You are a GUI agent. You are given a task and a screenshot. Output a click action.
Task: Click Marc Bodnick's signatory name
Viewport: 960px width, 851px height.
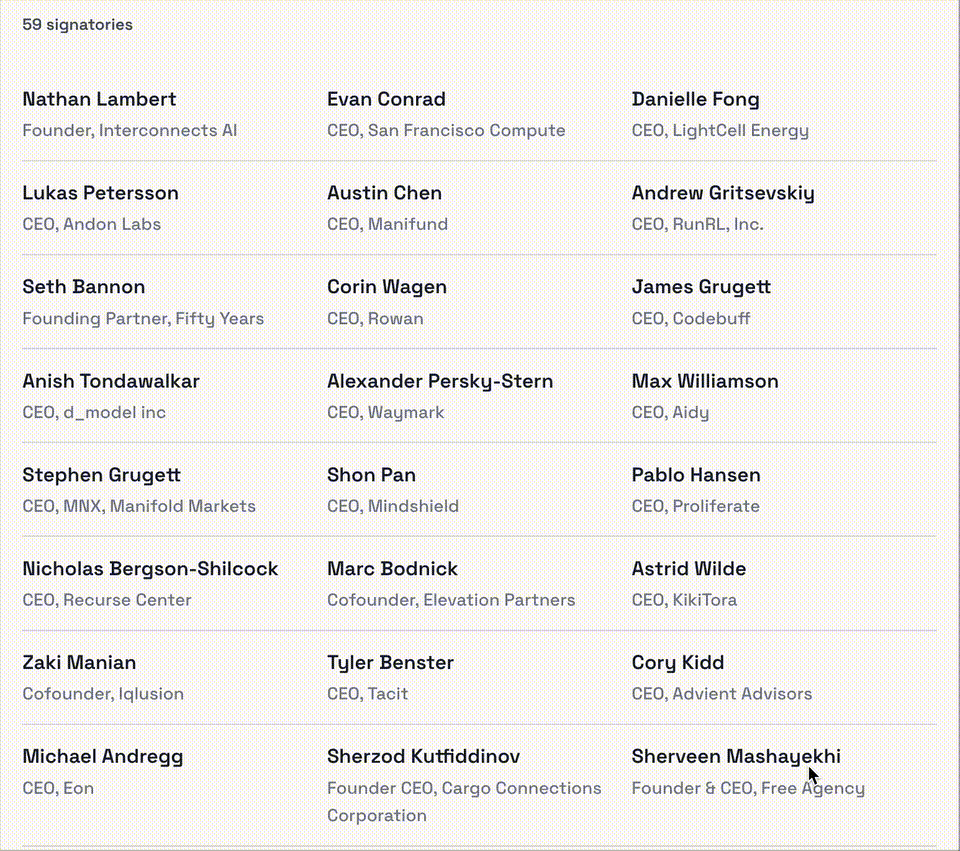tap(392, 569)
